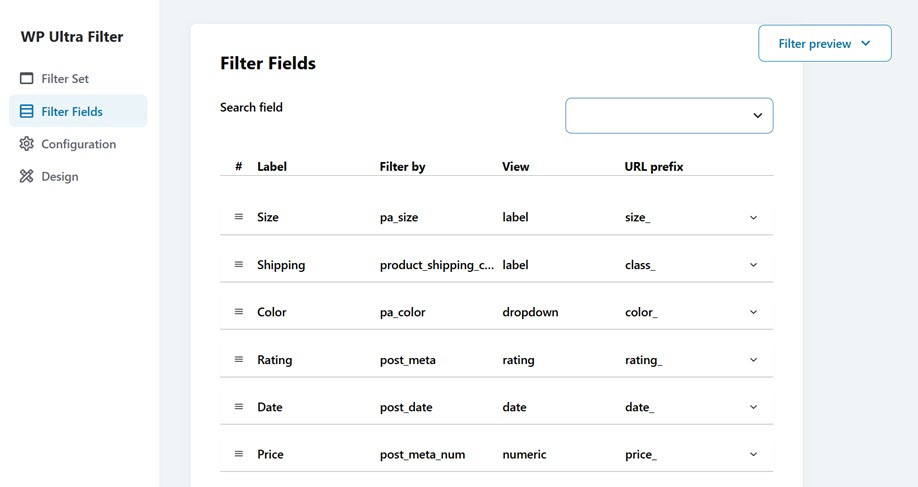Screen dimensions: 918x487
Task: Click the Shipping row drag handle
Action: (239, 265)
